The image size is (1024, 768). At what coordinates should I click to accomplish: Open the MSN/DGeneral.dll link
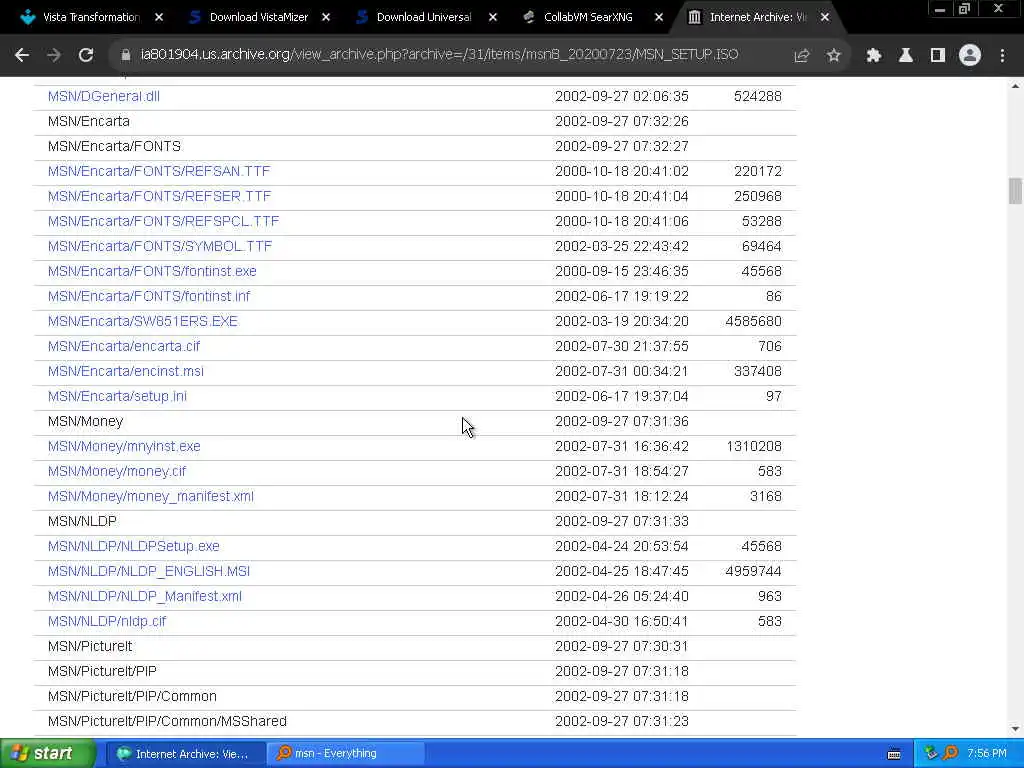[x=104, y=96]
